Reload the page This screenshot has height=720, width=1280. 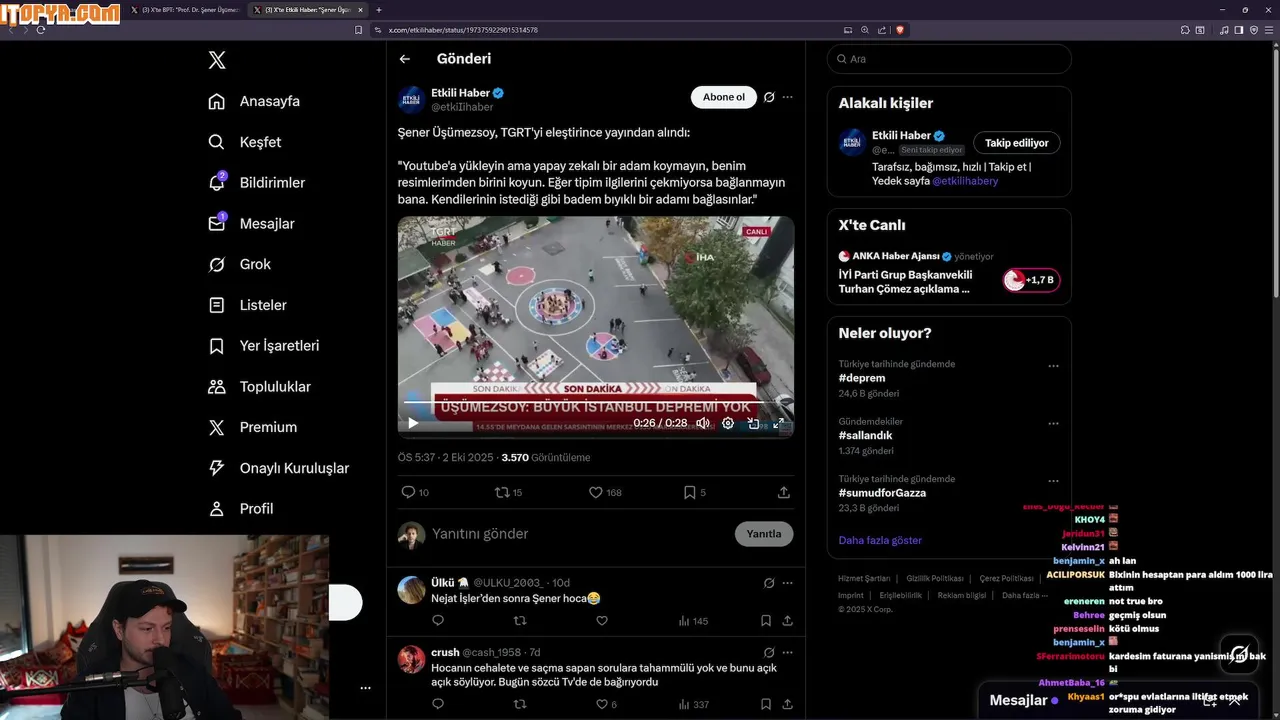(x=41, y=30)
